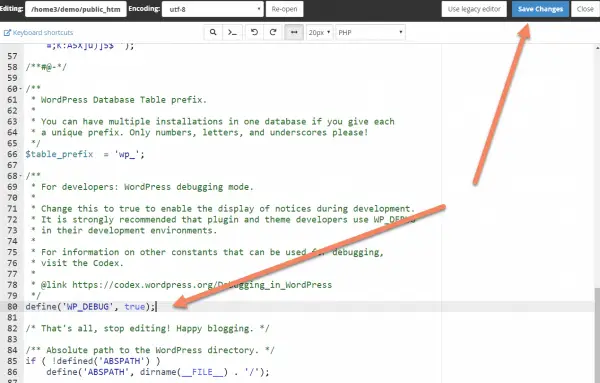Click "a unique prefix. Only numbers" comment line
Viewport: 600px width, 383px height.
coord(199,133)
